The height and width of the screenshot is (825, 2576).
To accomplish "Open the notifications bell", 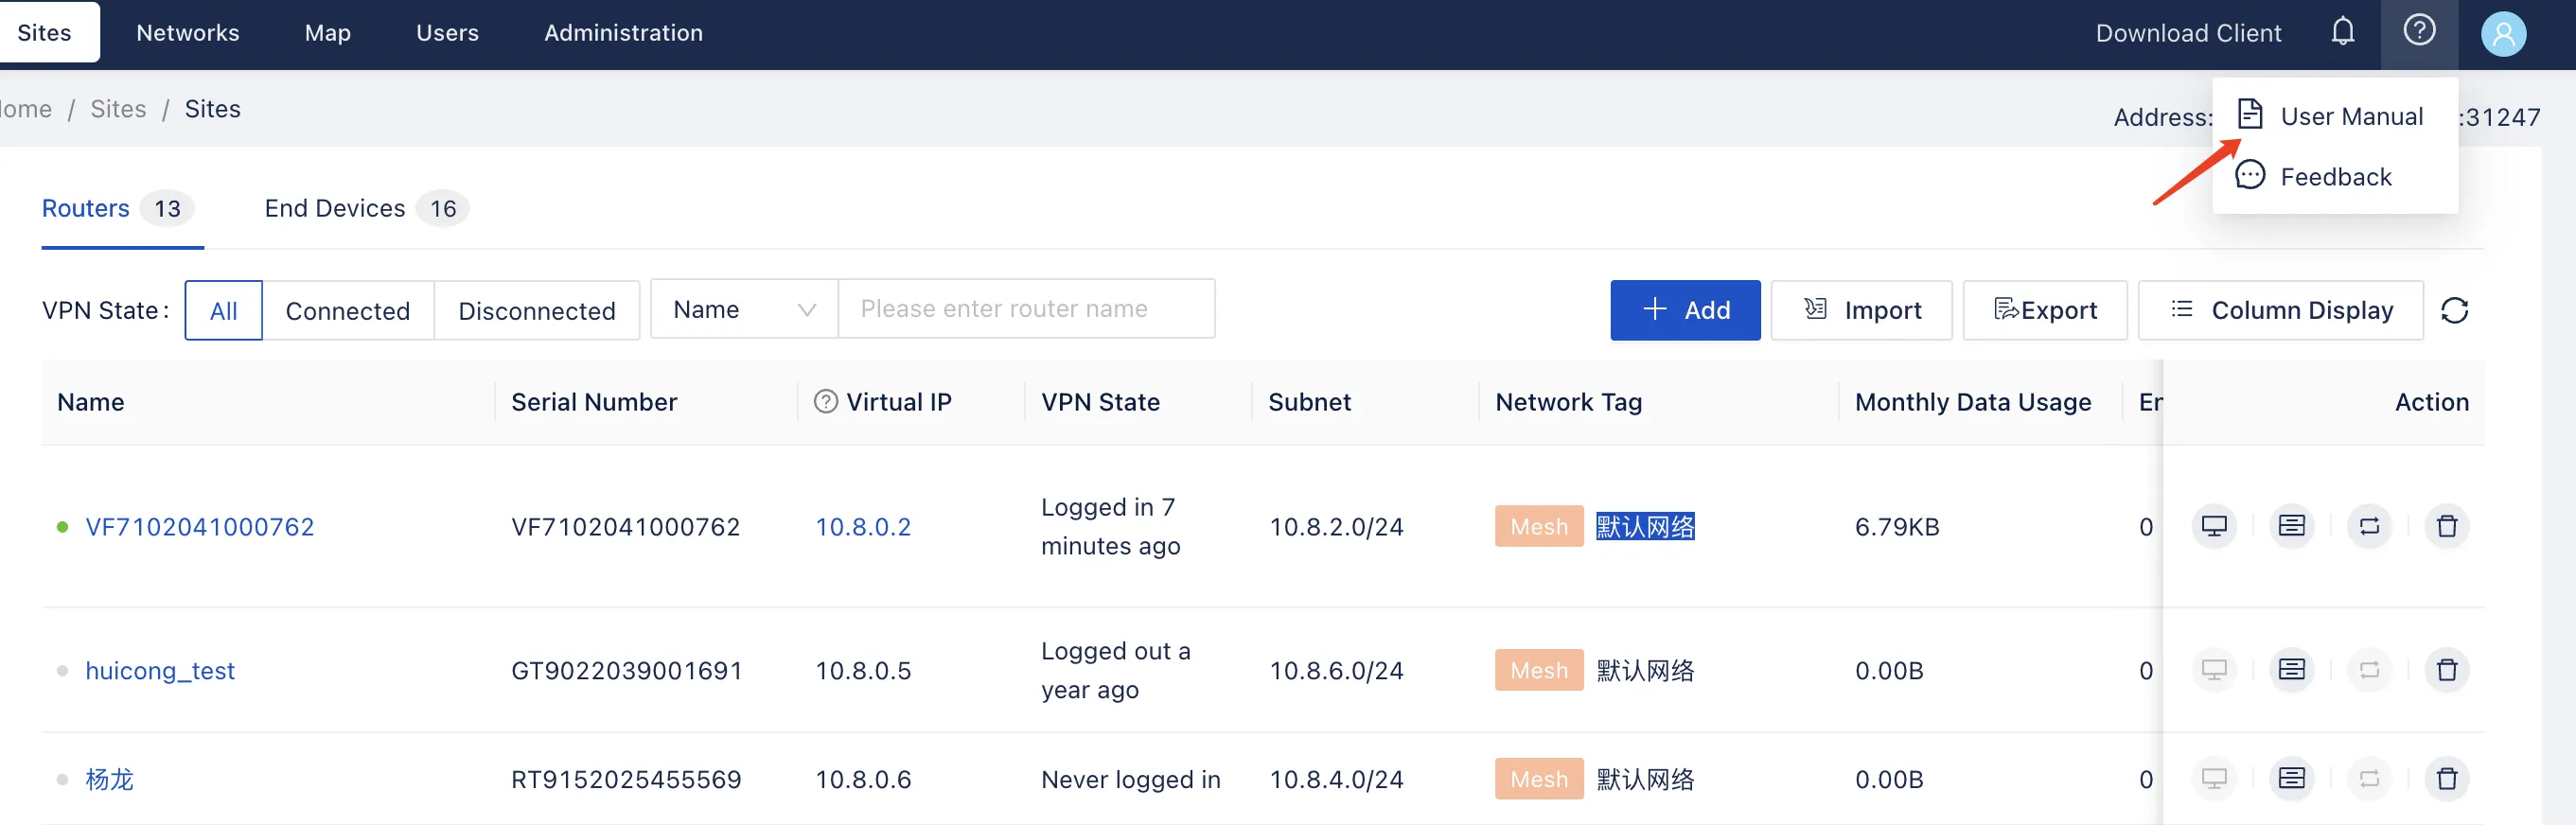I will pos(2343,32).
